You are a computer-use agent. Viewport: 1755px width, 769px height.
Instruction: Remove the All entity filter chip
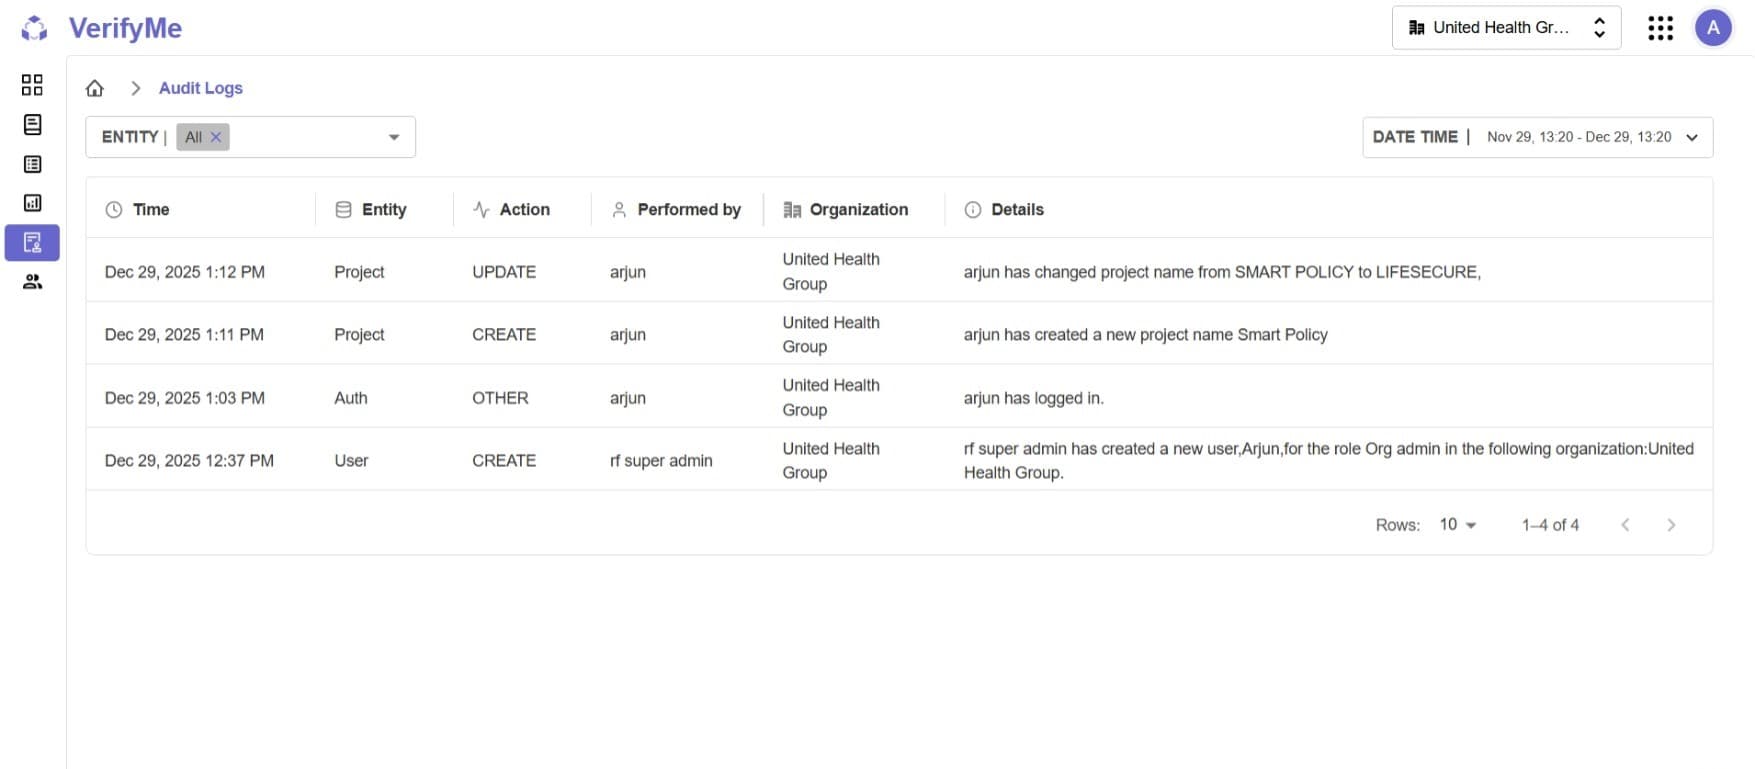coord(216,137)
